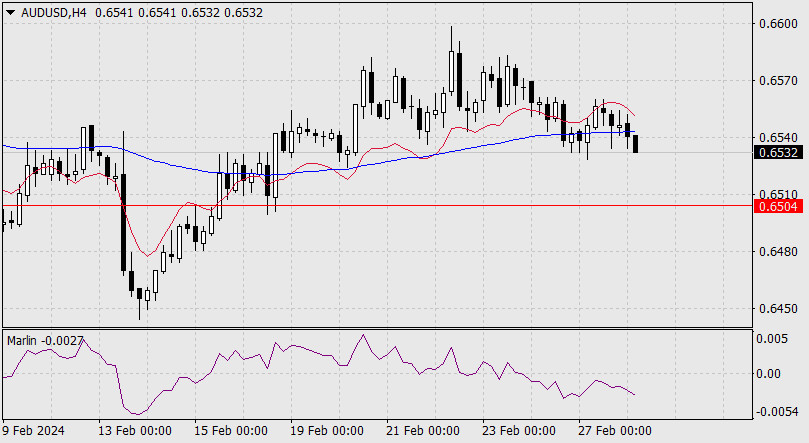
Task: Click the 9 Feb 2024 date label
Action: [x=33, y=430]
